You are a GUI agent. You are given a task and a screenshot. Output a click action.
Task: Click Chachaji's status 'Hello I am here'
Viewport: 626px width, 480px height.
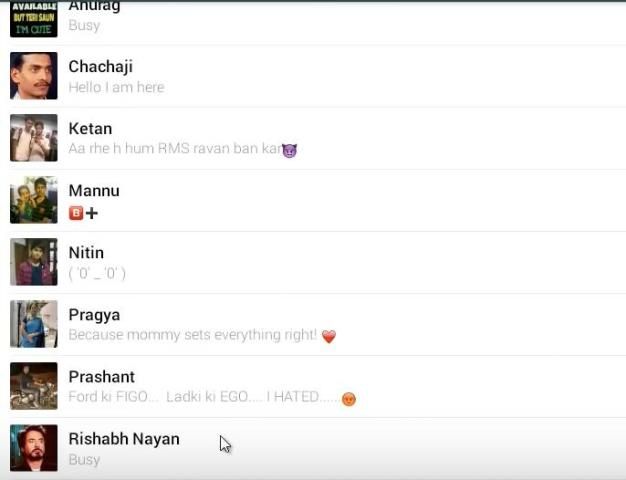coord(116,87)
